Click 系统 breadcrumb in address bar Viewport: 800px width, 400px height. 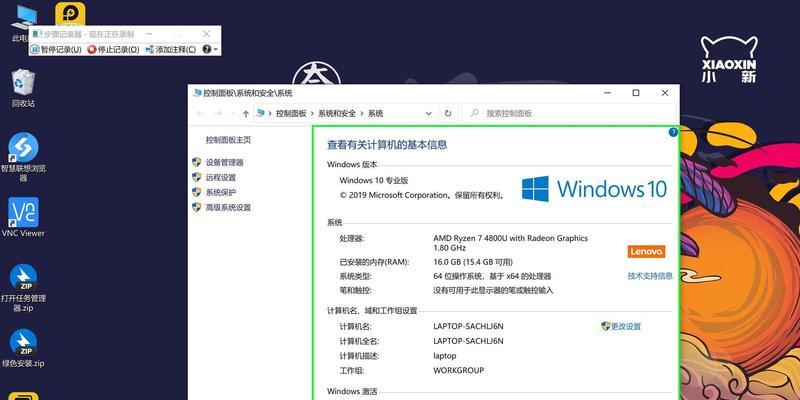pyautogui.click(x=376, y=114)
